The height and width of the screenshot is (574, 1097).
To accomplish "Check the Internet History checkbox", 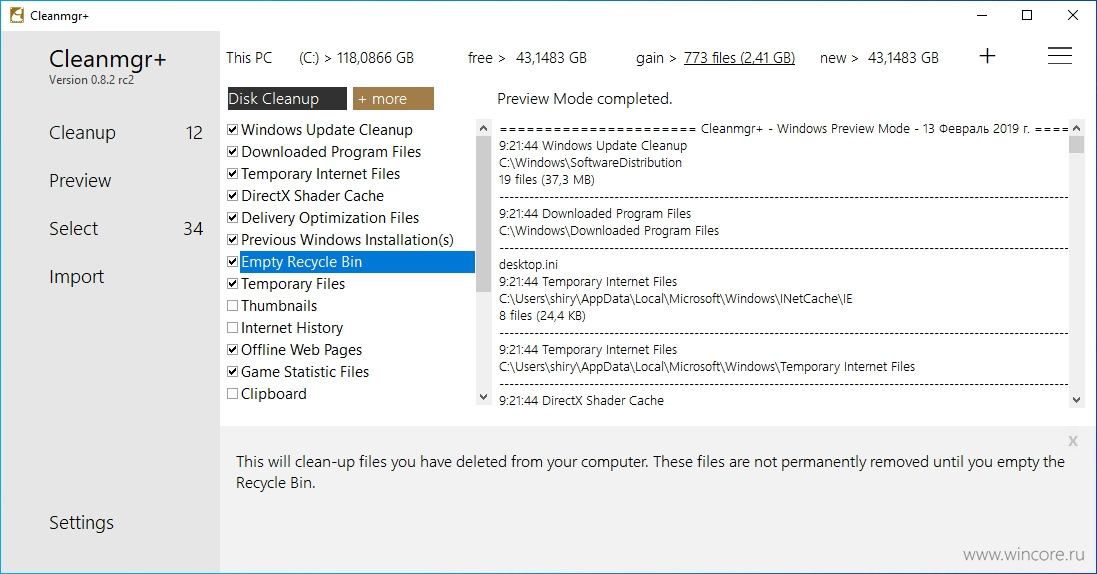I will (x=232, y=328).
